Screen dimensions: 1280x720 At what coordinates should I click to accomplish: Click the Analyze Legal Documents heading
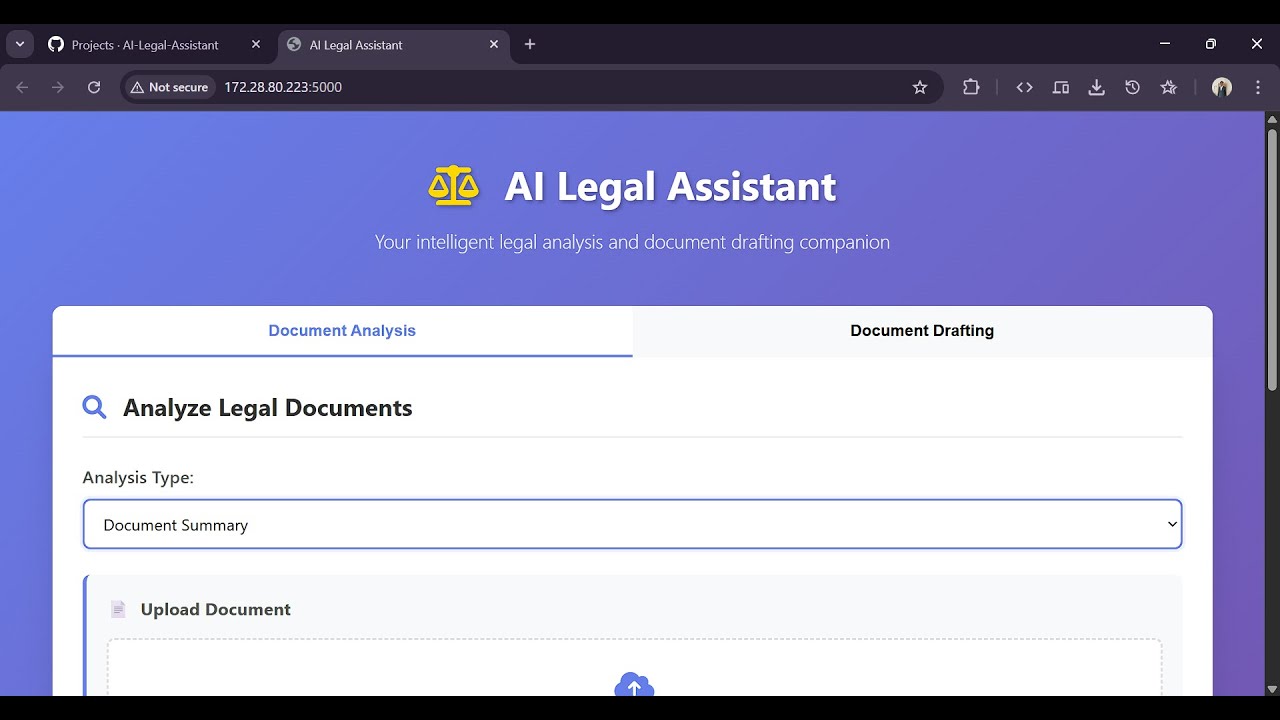coord(267,408)
